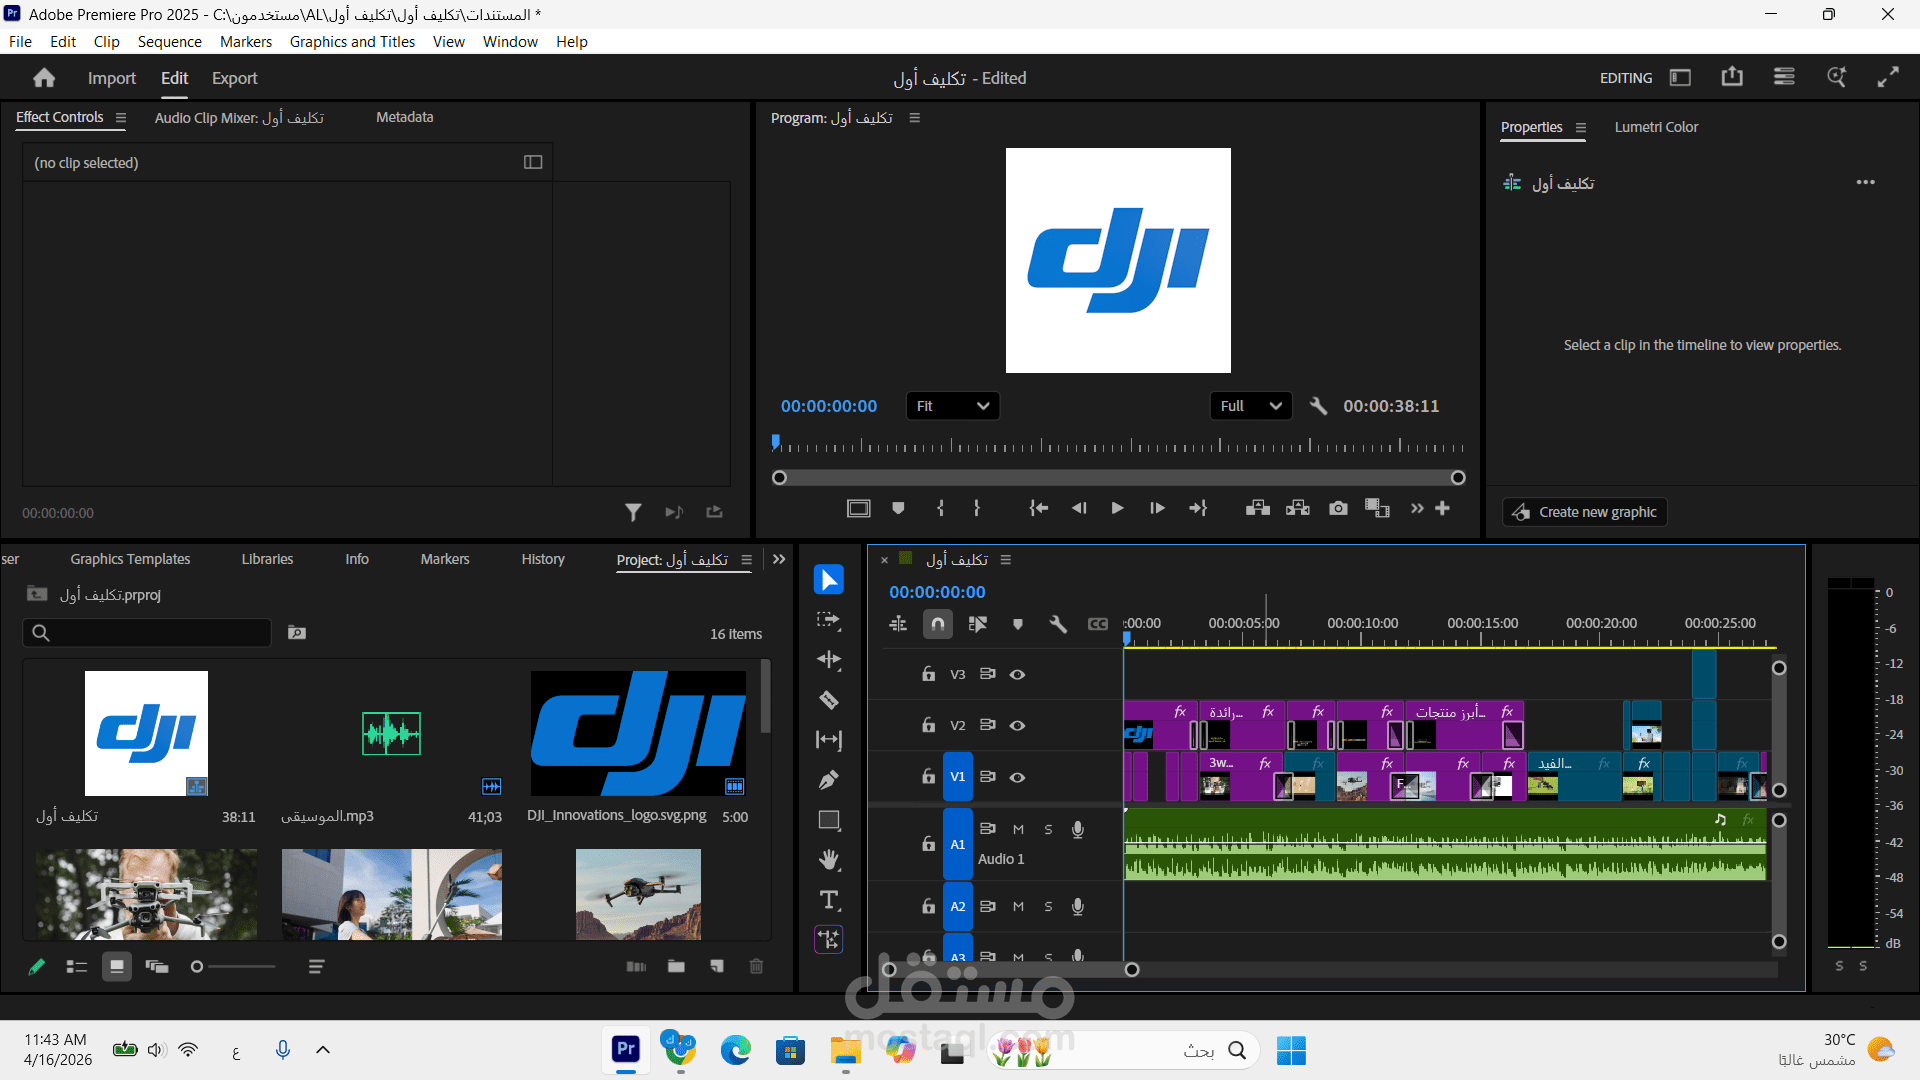Viewport: 1920px width, 1080px height.
Task: Step forward one frame
Action: 1157,509
